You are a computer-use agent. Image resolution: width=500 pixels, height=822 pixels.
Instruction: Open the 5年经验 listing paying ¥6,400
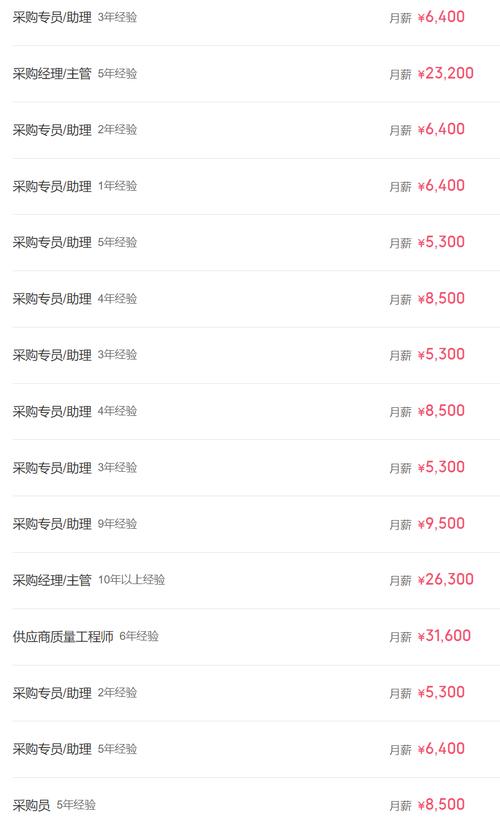pyautogui.click(x=256, y=749)
